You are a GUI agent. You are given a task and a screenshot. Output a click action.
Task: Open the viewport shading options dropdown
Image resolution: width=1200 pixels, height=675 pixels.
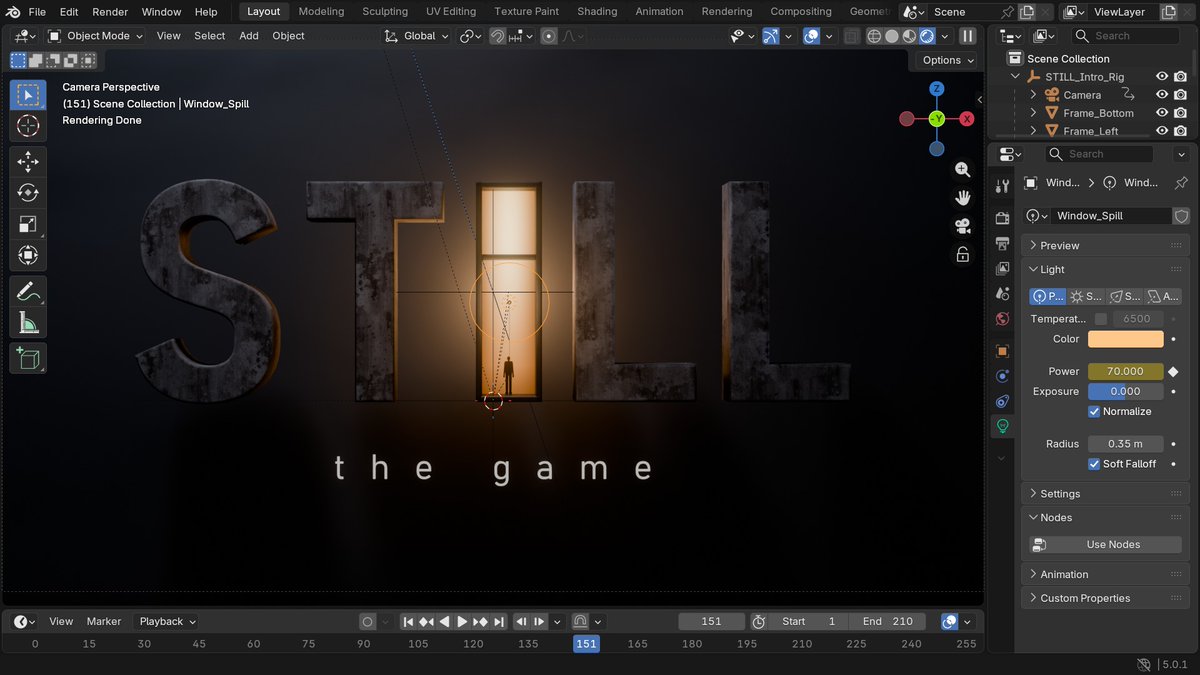[945, 36]
